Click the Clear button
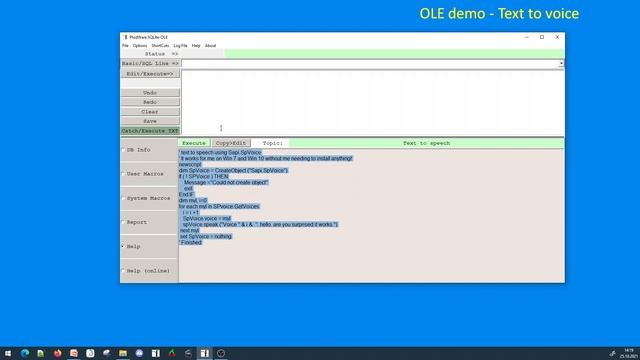Viewport: 640px width, 360px height. [x=150, y=112]
